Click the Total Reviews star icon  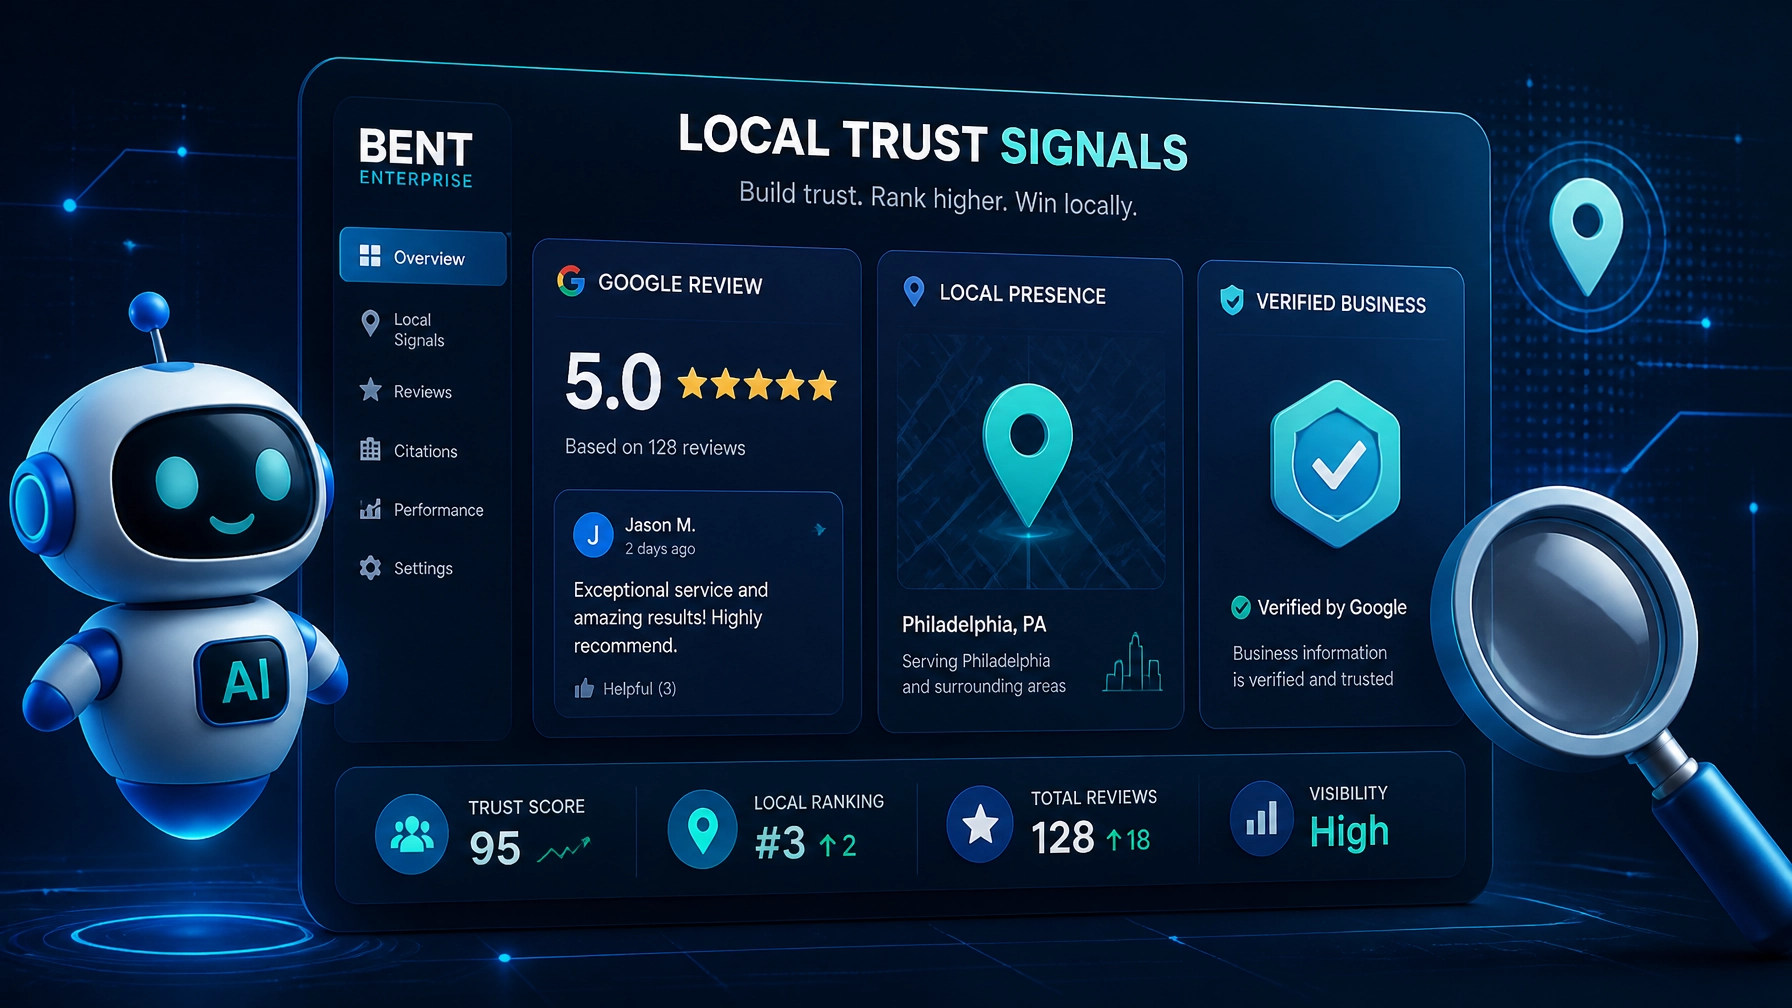(x=980, y=825)
